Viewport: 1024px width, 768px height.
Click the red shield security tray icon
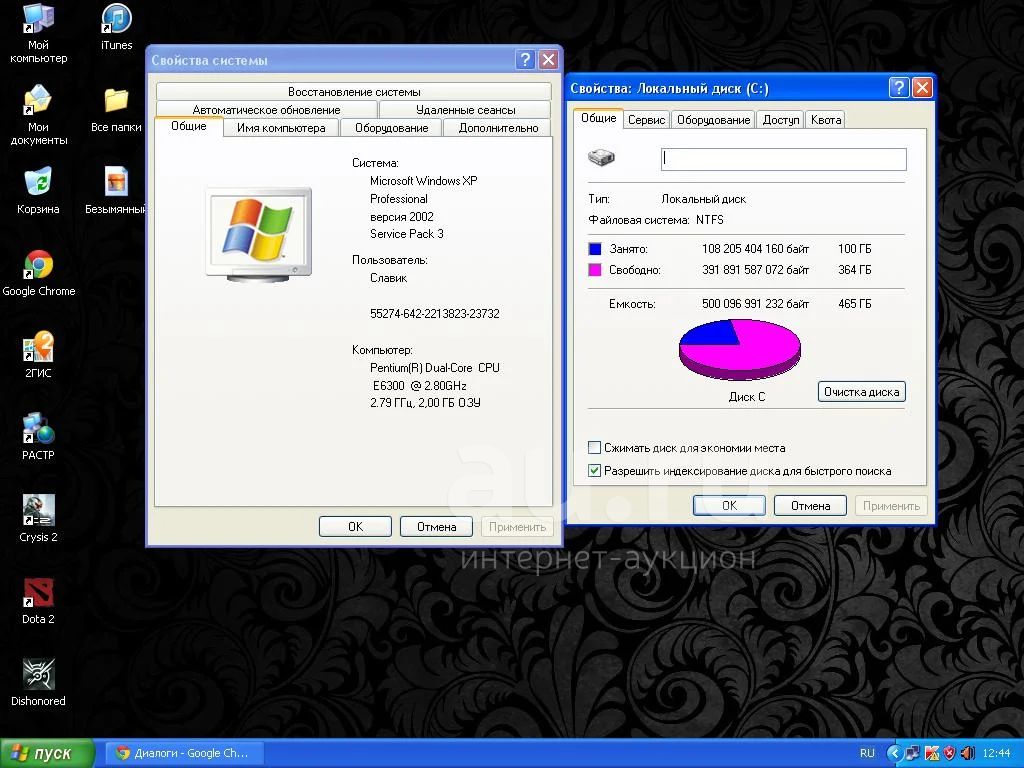pyautogui.click(x=950, y=753)
